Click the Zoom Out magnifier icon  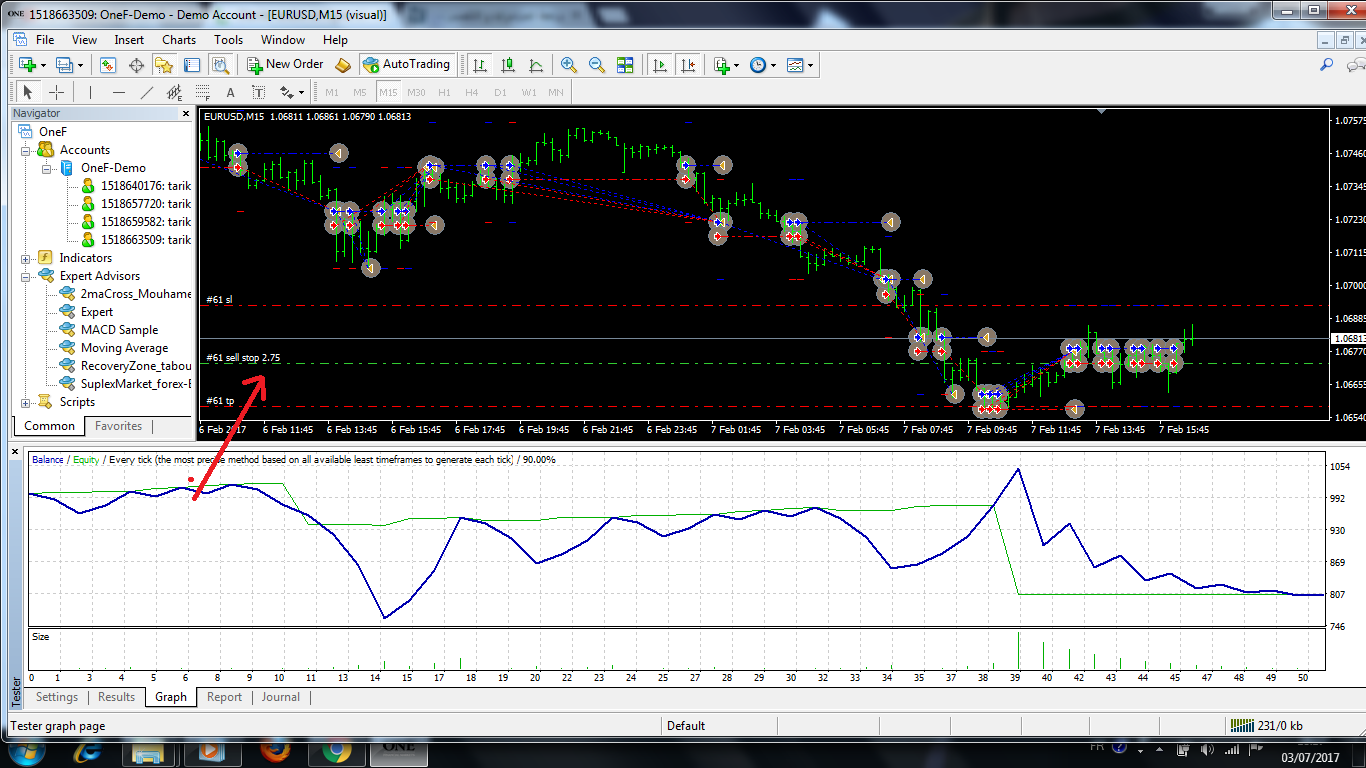click(597, 65)
